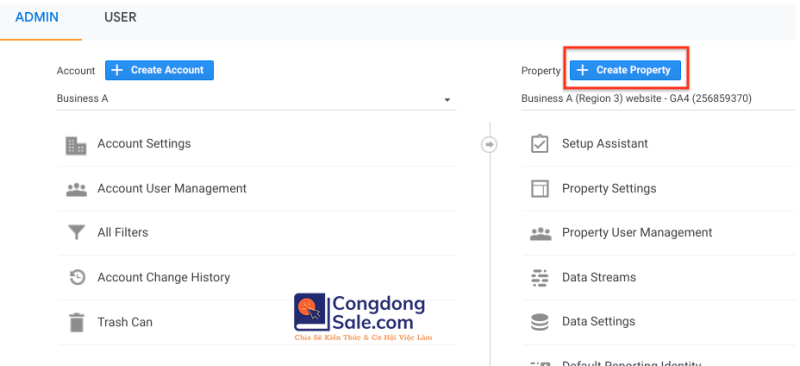Click the plus icon in Create Account
The image size is (800, 366).
117,70
